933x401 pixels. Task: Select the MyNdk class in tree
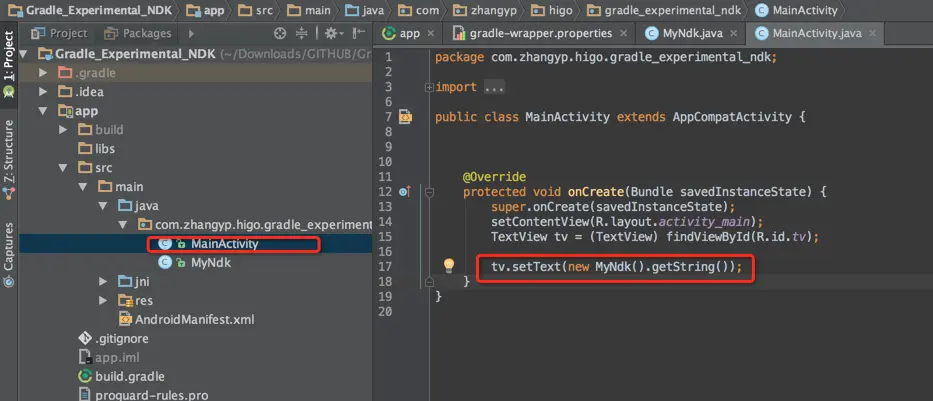[211, 262]
